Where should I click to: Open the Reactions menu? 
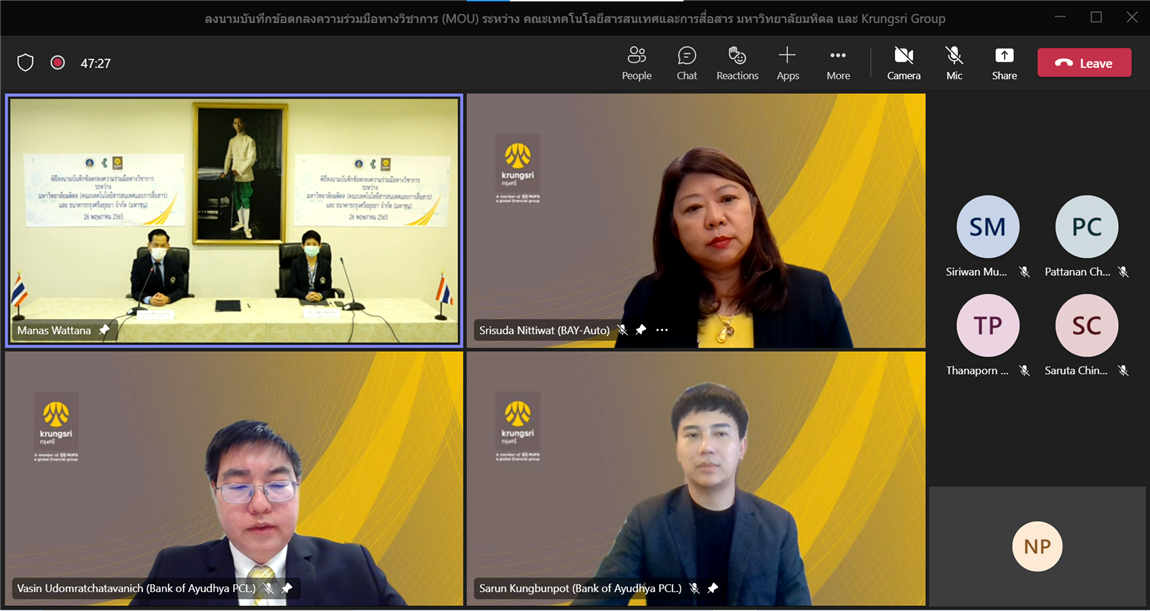(737, 63)
